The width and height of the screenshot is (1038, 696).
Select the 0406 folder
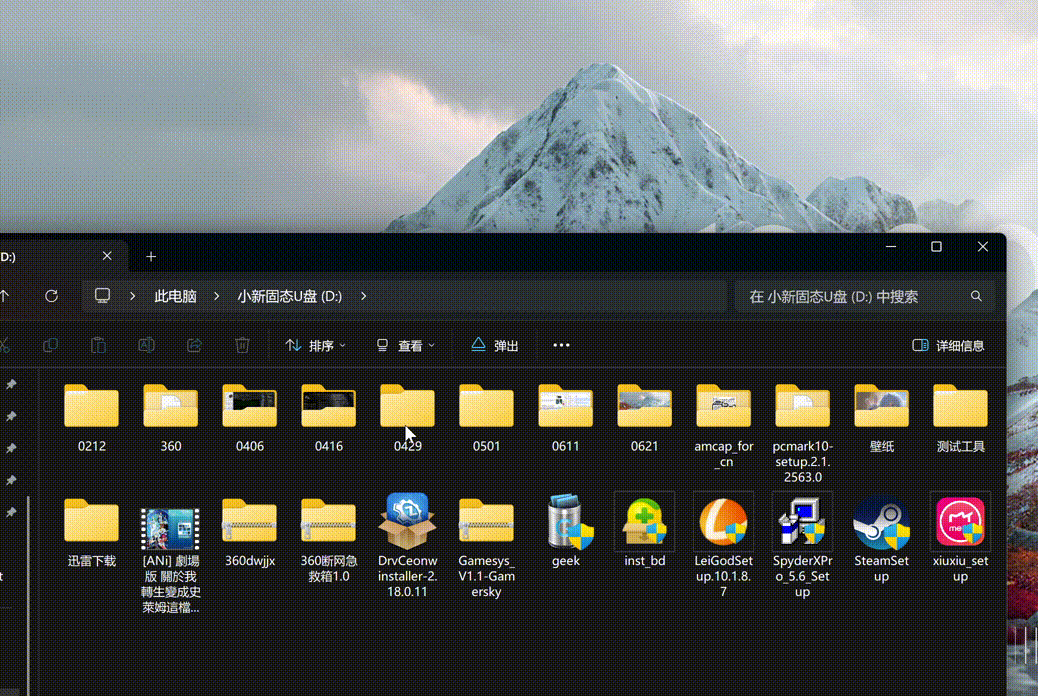point(250,417)
